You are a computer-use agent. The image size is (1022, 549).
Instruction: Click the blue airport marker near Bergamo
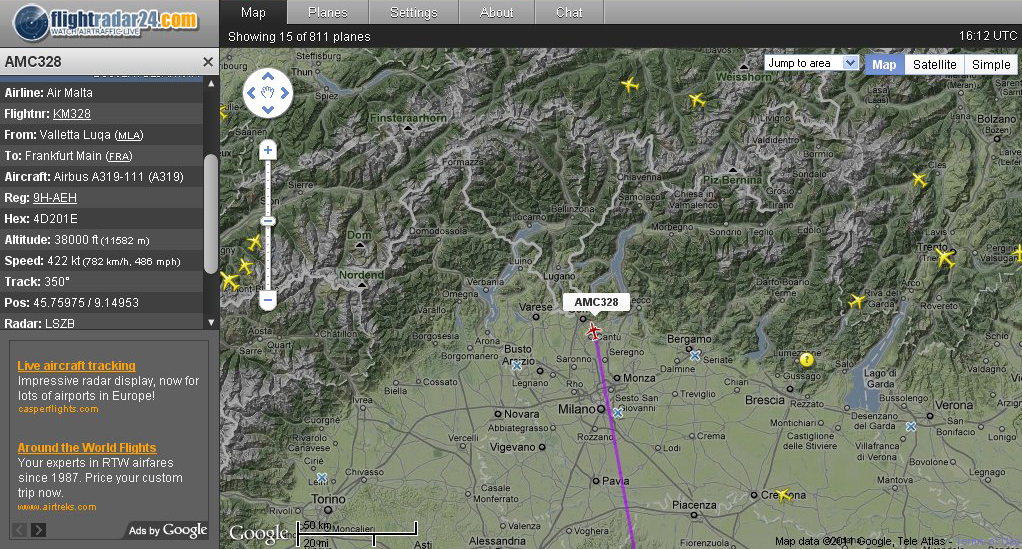(695, 356)
